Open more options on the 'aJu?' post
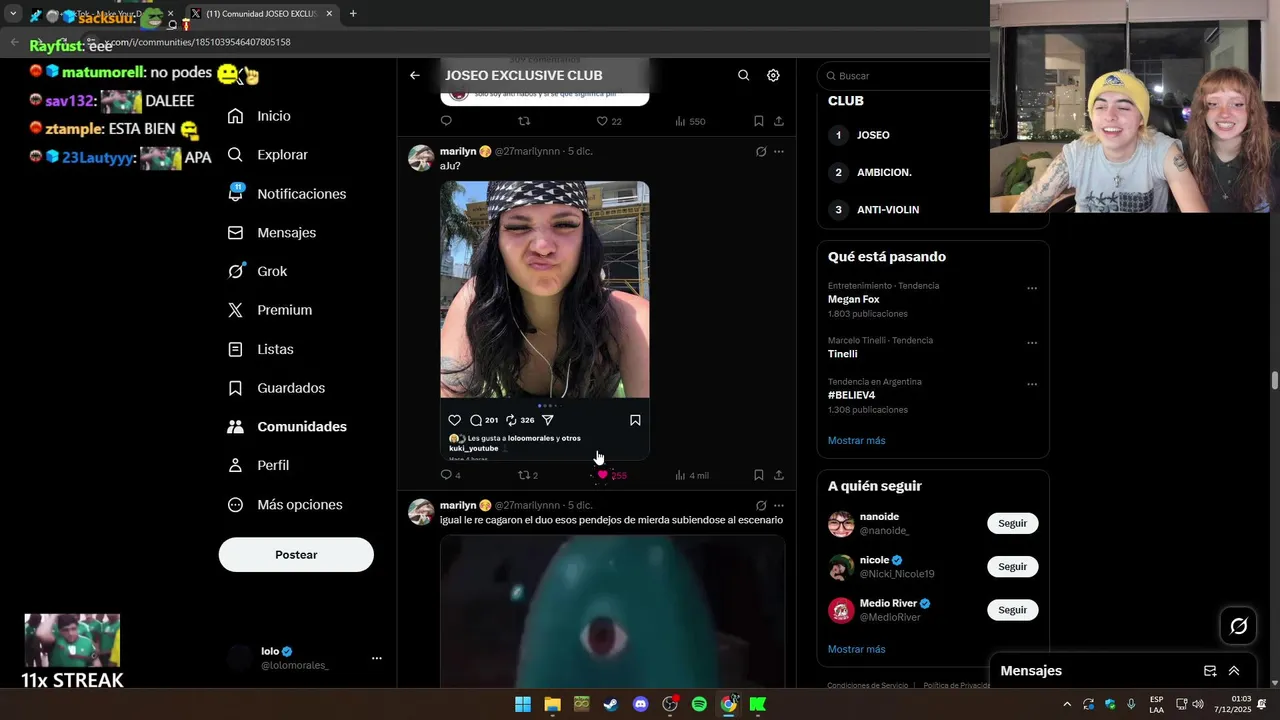The width and height of the screenshot is (1280, 720). (x=779, y=152)
